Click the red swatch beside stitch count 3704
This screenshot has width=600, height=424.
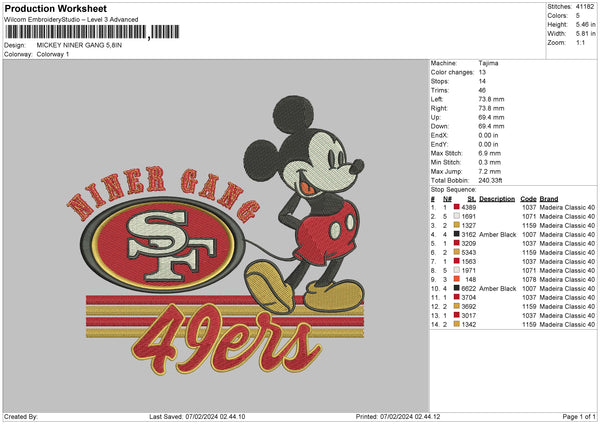(457, 297)
